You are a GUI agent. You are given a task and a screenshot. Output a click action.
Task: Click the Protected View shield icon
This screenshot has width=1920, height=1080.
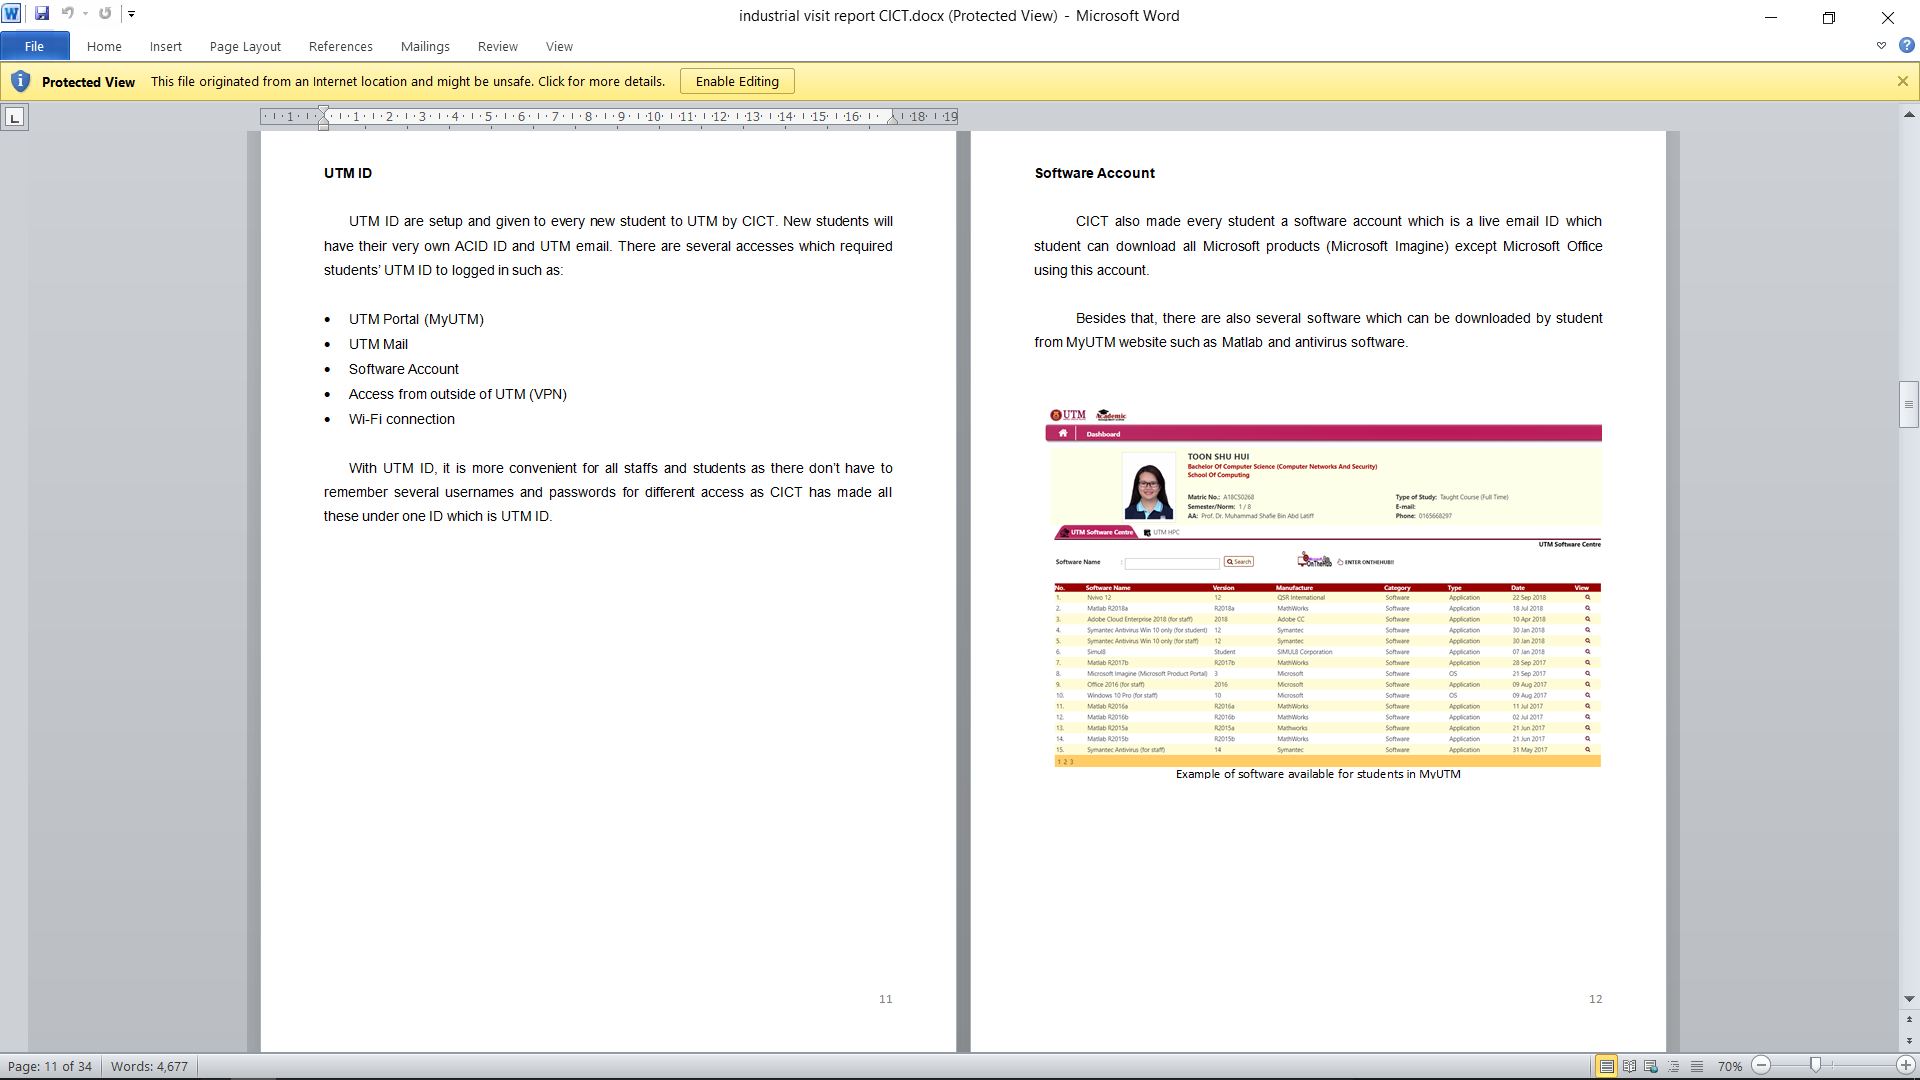[20, 81]
